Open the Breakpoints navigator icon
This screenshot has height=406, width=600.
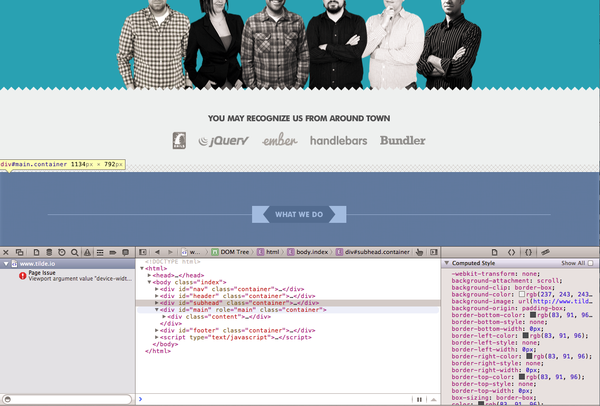113,252
